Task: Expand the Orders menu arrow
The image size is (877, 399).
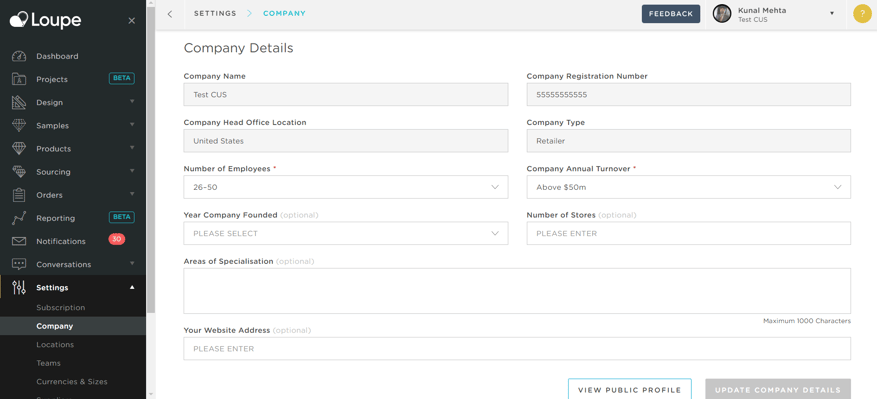Action: [132, 194]
